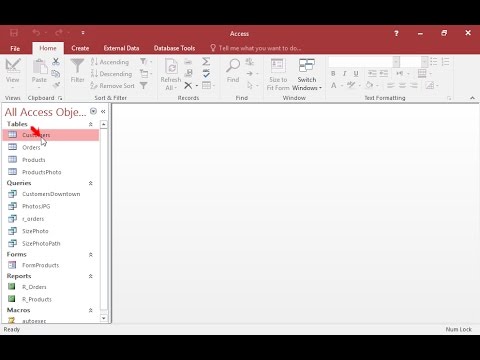Collapse the Tables group
Image resolution: width=480 pixels, height=360 pixels.
[x=90, y=124]
